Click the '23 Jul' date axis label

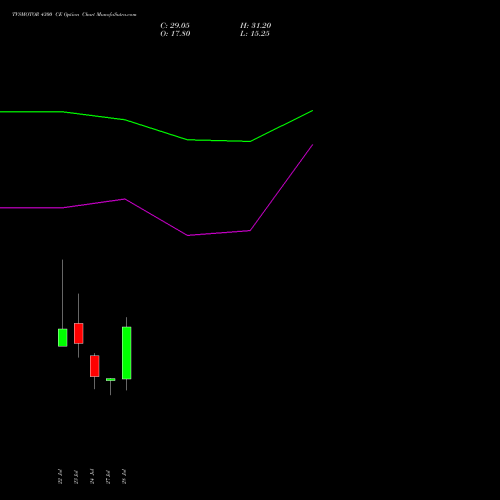[x=76, y=477]
